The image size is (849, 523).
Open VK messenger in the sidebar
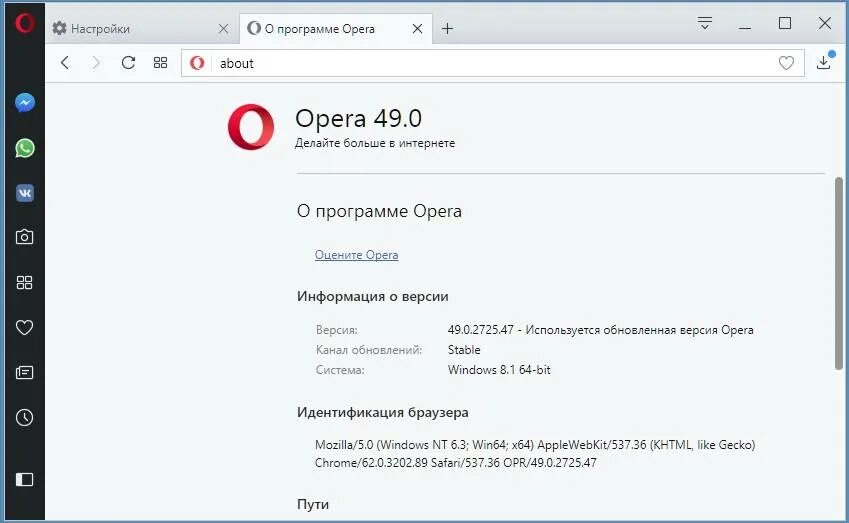point(25,193)
